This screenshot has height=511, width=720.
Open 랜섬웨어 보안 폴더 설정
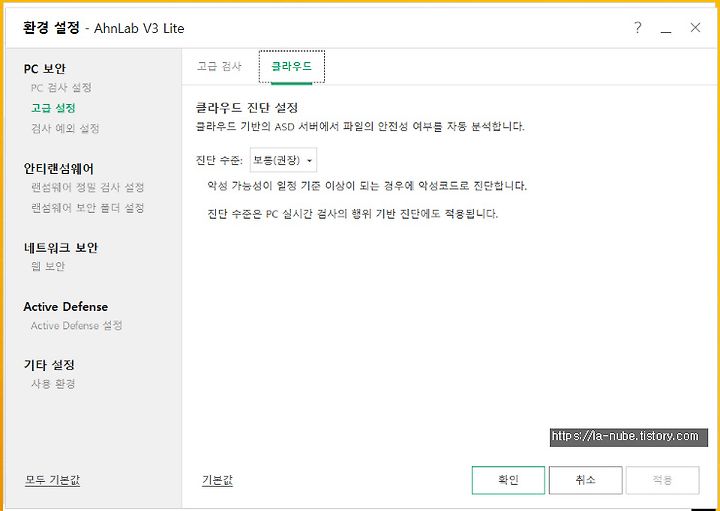87,208
